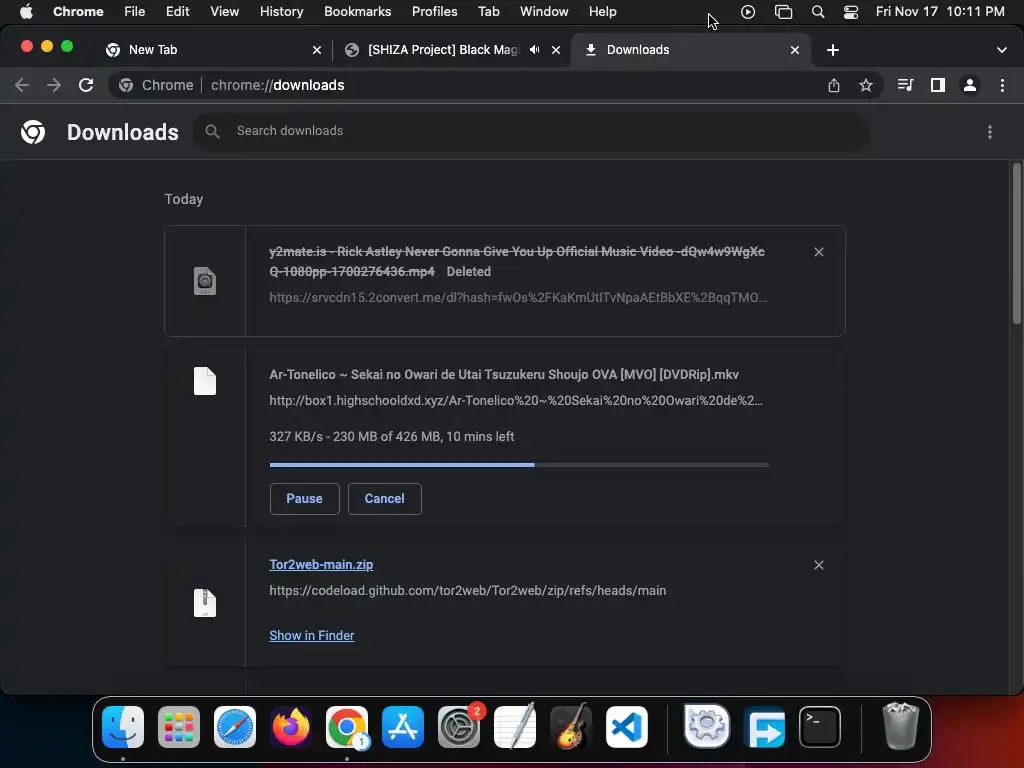
Task: Open the Help menu
Action: tap(602, 11)
